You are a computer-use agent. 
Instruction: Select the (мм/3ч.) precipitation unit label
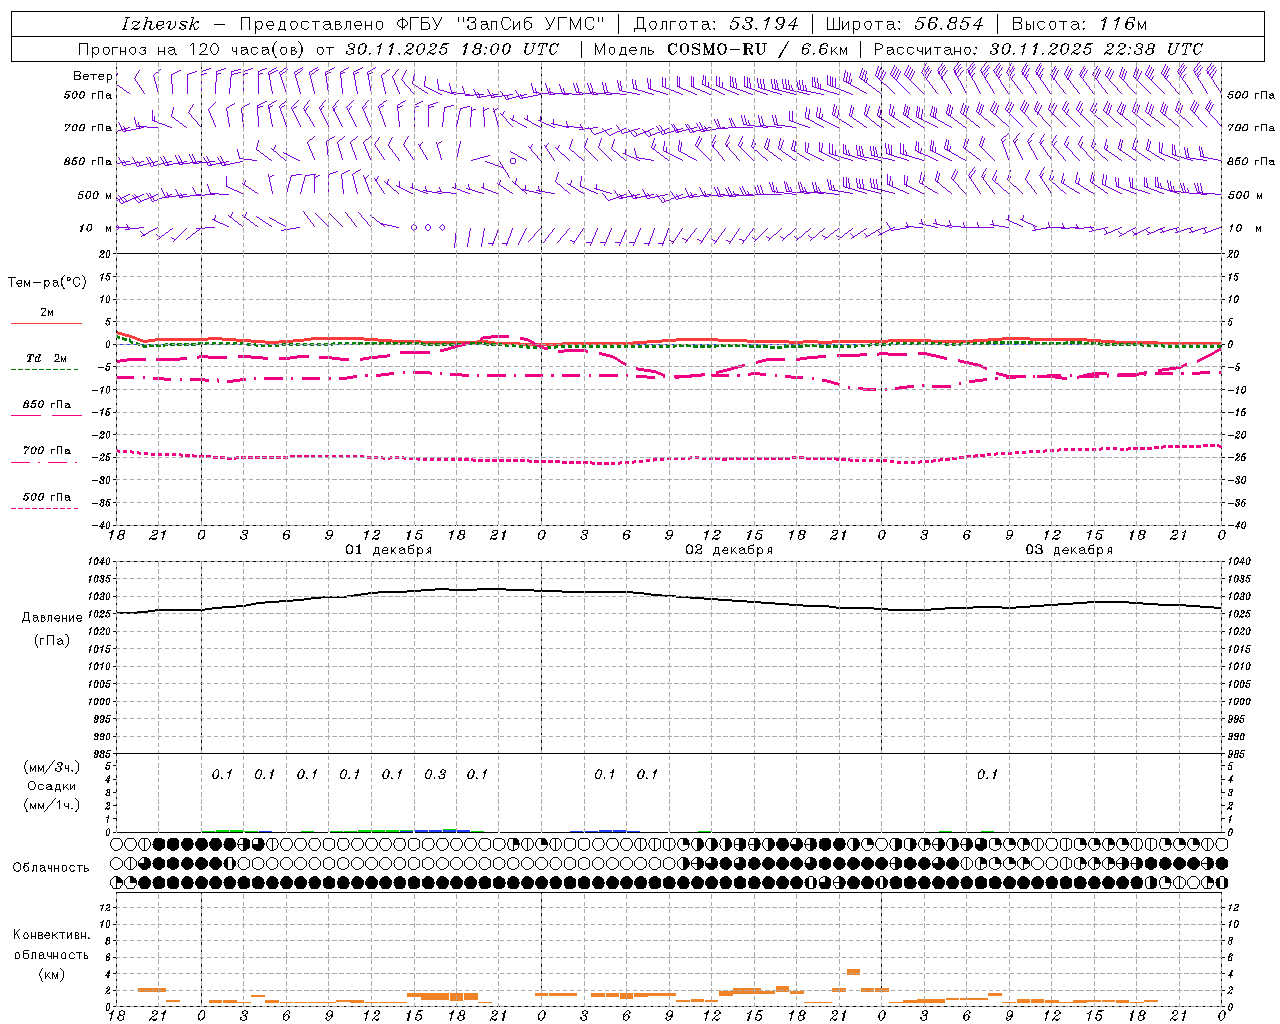[x=51, y=767]
